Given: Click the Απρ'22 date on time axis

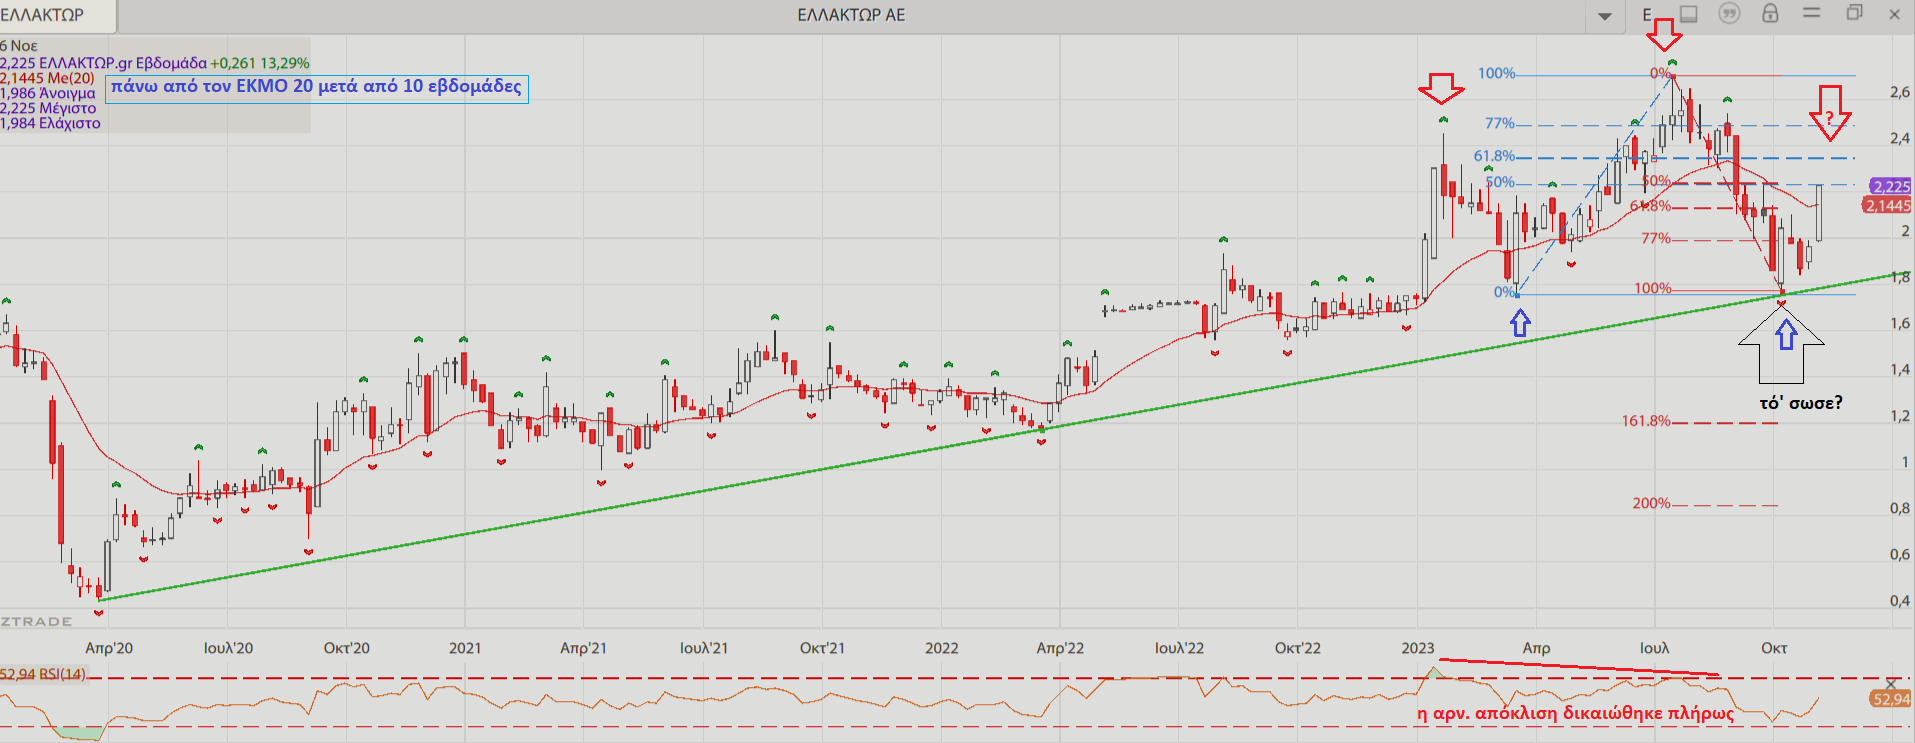Looking at the screenshot, I should point(1060,648).
